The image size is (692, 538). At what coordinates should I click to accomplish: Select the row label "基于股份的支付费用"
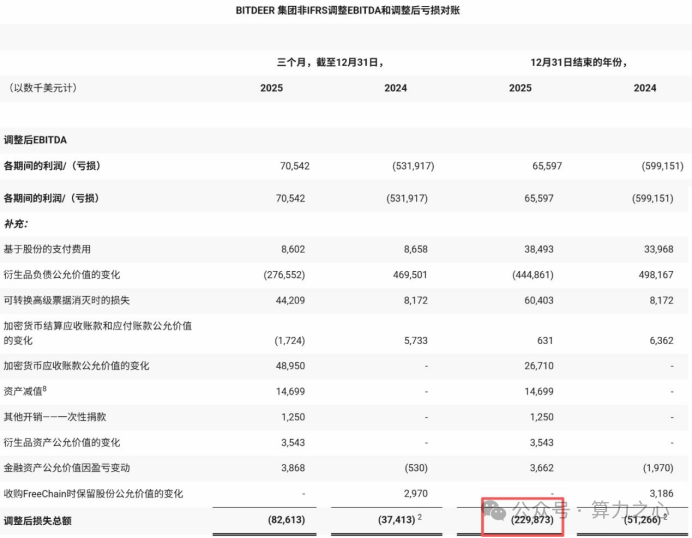(47, 249)
